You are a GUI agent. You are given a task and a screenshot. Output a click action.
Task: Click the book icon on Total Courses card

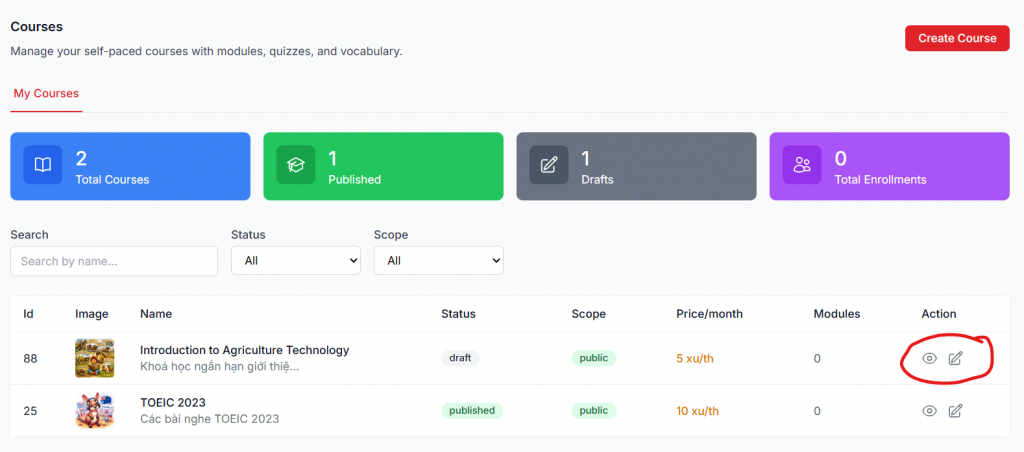point(43,165)
